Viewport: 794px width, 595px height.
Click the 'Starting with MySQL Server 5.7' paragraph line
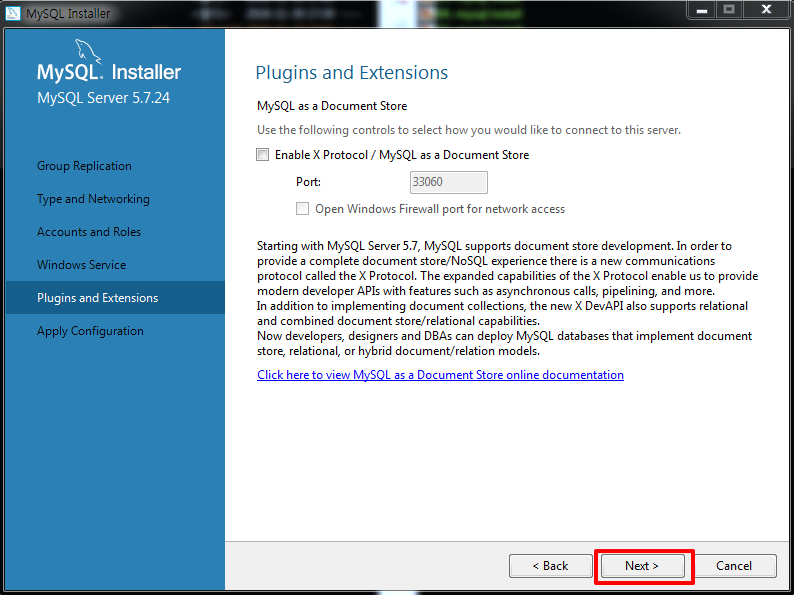click(494, 246)
